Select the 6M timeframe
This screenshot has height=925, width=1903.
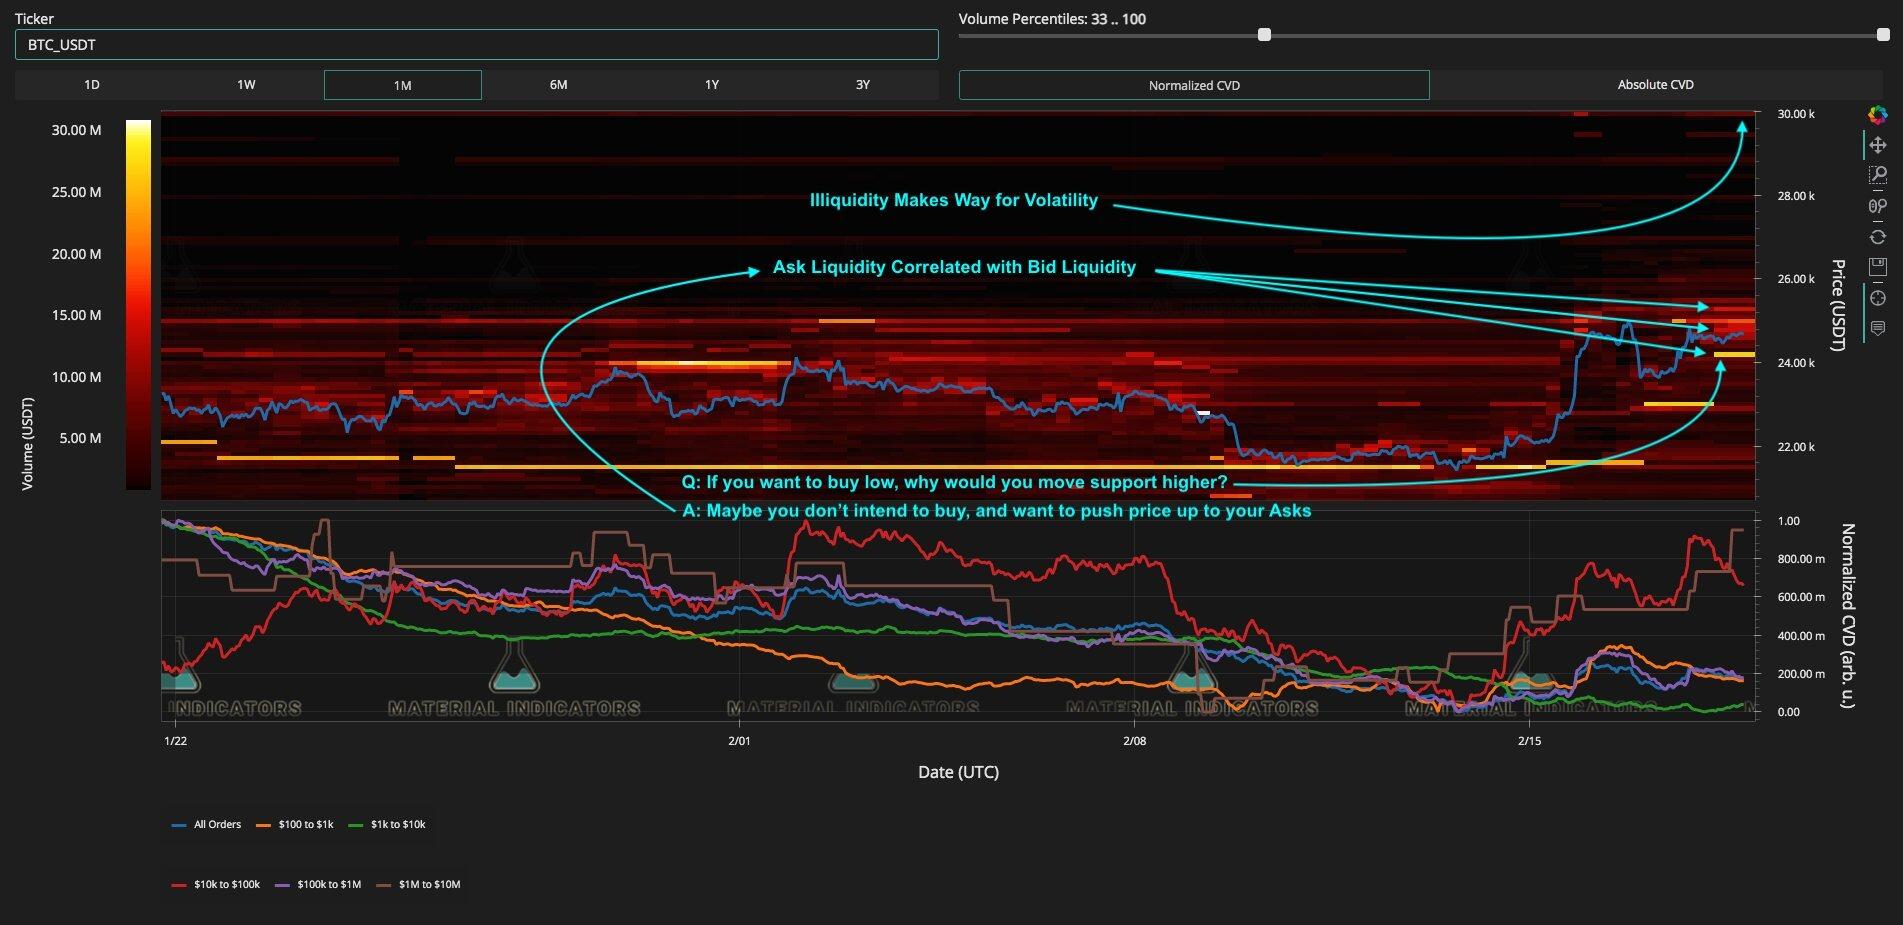[558, 85]
